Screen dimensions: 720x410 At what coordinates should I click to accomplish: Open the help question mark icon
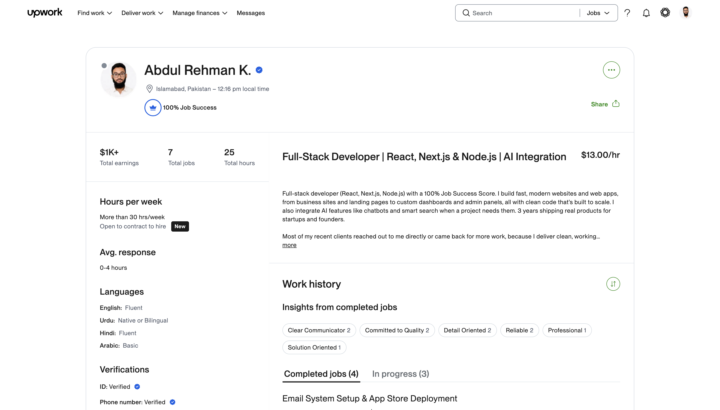tap(627, 13)
